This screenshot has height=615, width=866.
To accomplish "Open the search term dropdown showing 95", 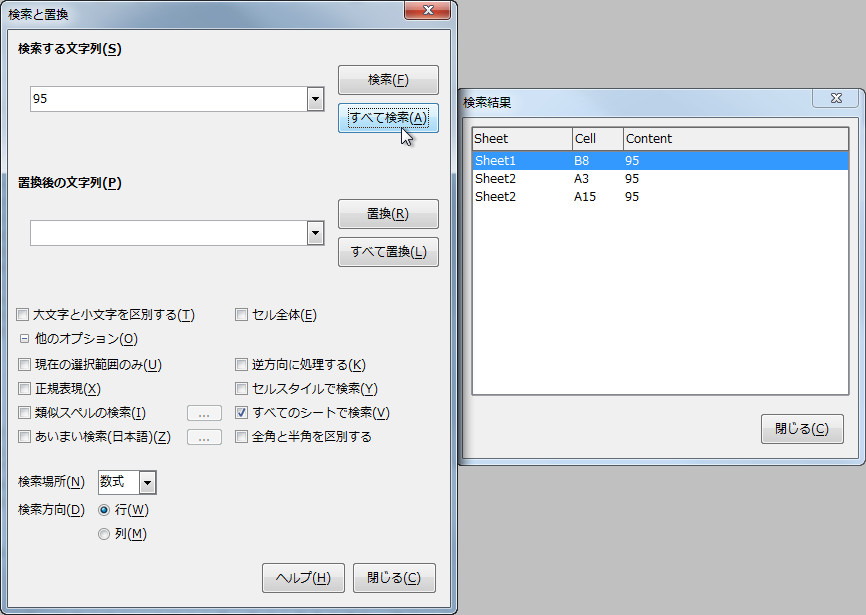I will 316,99.
